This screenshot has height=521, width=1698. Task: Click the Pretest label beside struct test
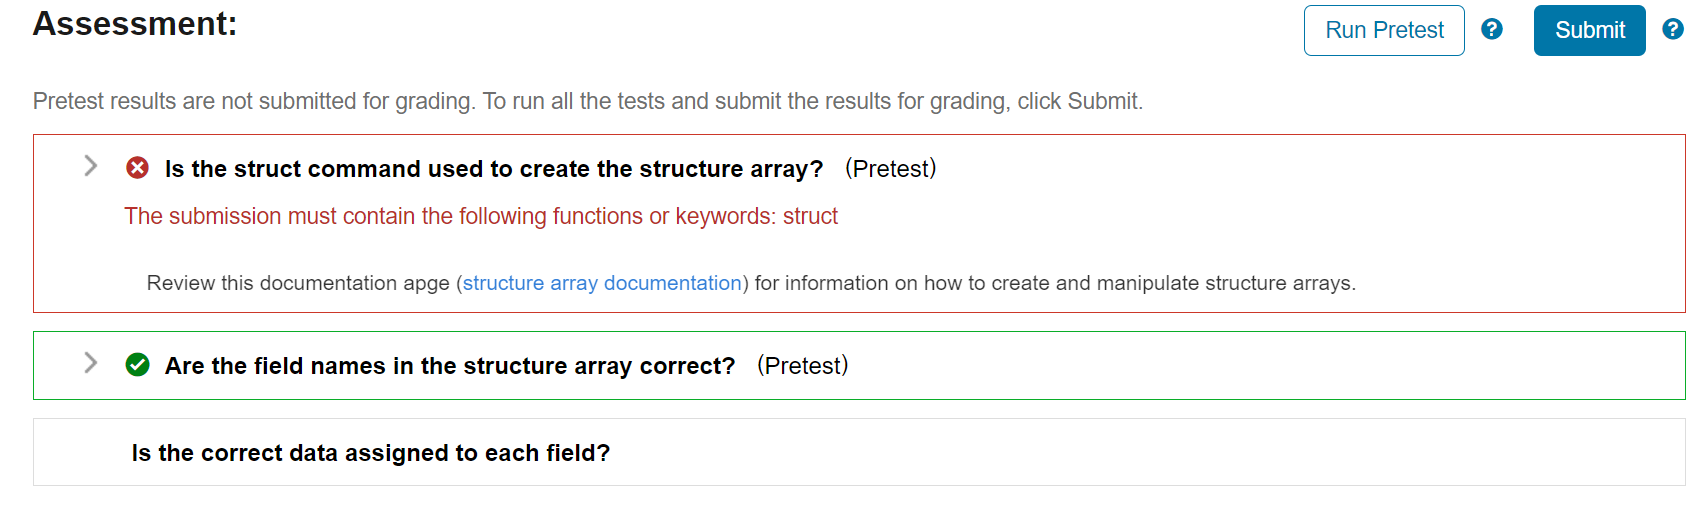pyautogui.click(x=890, y=169)
